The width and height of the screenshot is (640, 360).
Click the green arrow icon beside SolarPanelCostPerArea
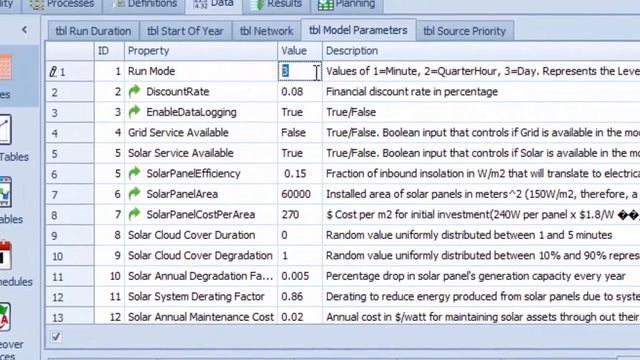(134, 214)
